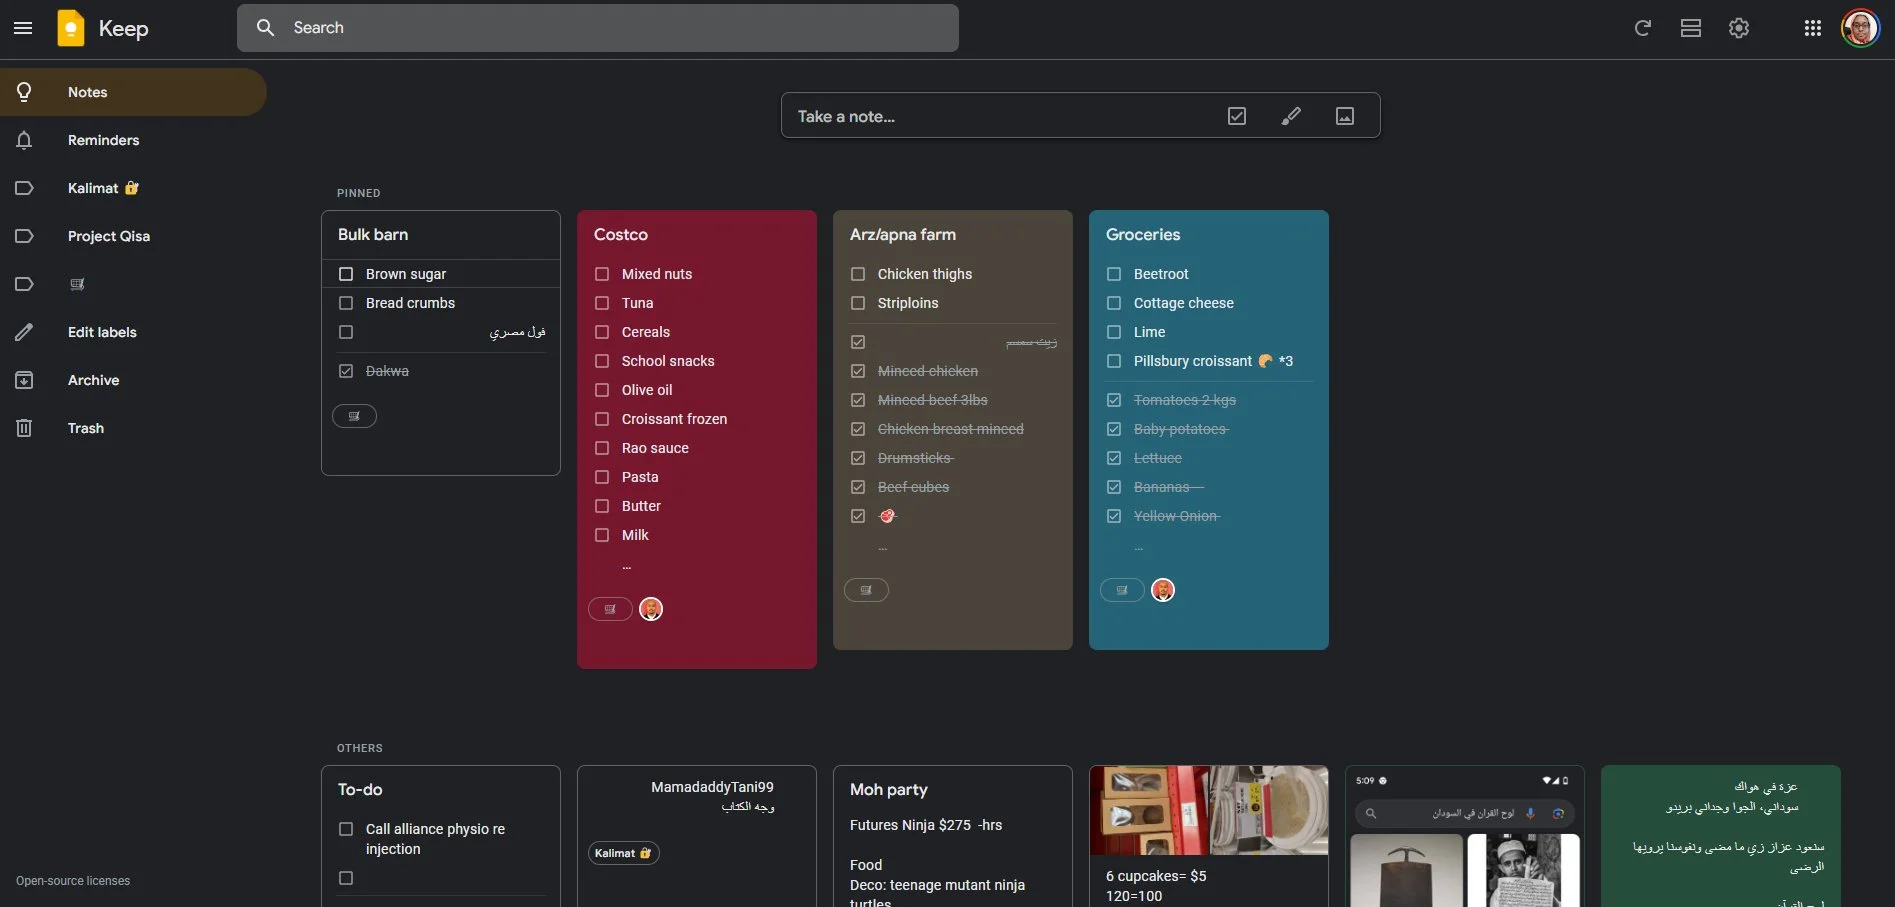Open the To-do note title

360,789
